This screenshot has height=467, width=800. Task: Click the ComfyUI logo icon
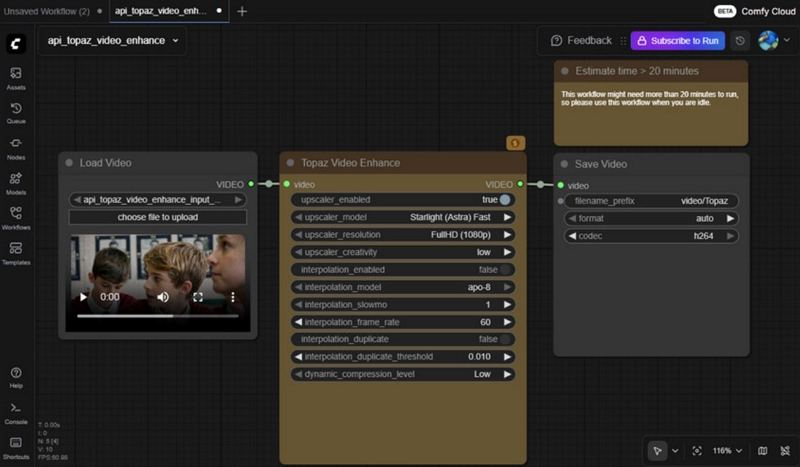pos(16,43)
